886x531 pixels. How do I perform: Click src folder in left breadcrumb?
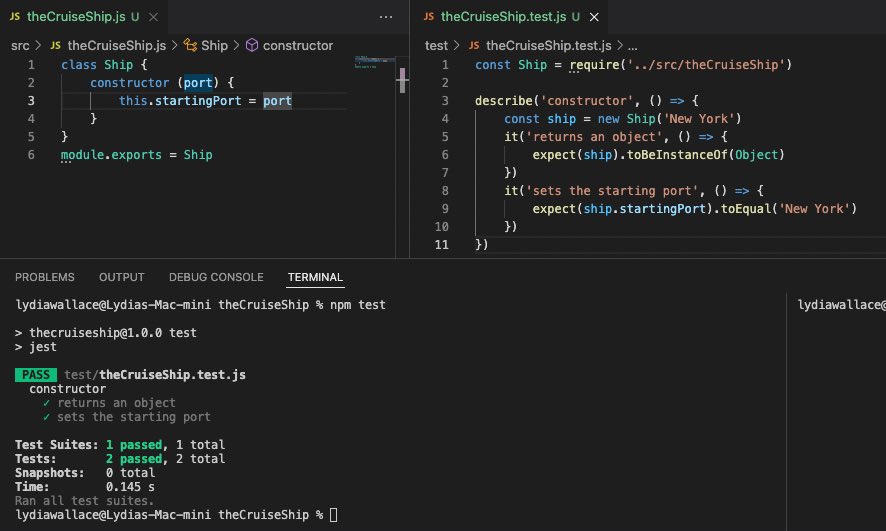click(x=20, y=45)
